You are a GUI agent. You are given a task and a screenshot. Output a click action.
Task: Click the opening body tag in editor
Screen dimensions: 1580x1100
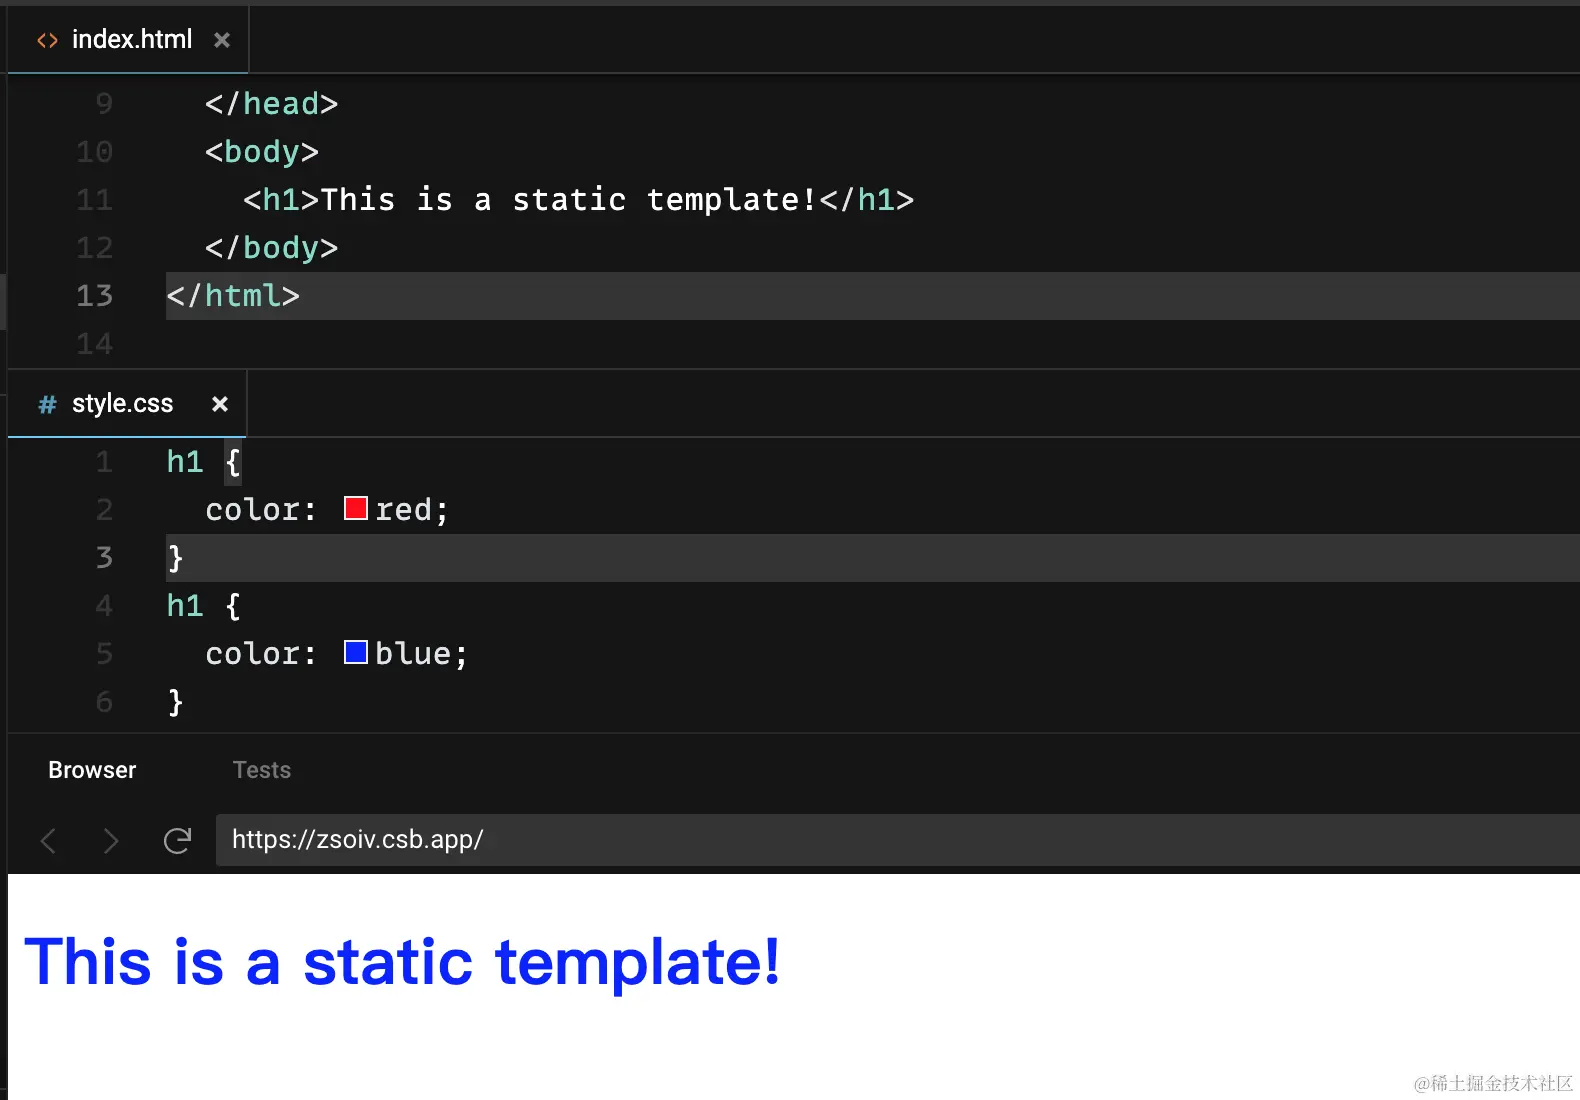pos(261,152)
